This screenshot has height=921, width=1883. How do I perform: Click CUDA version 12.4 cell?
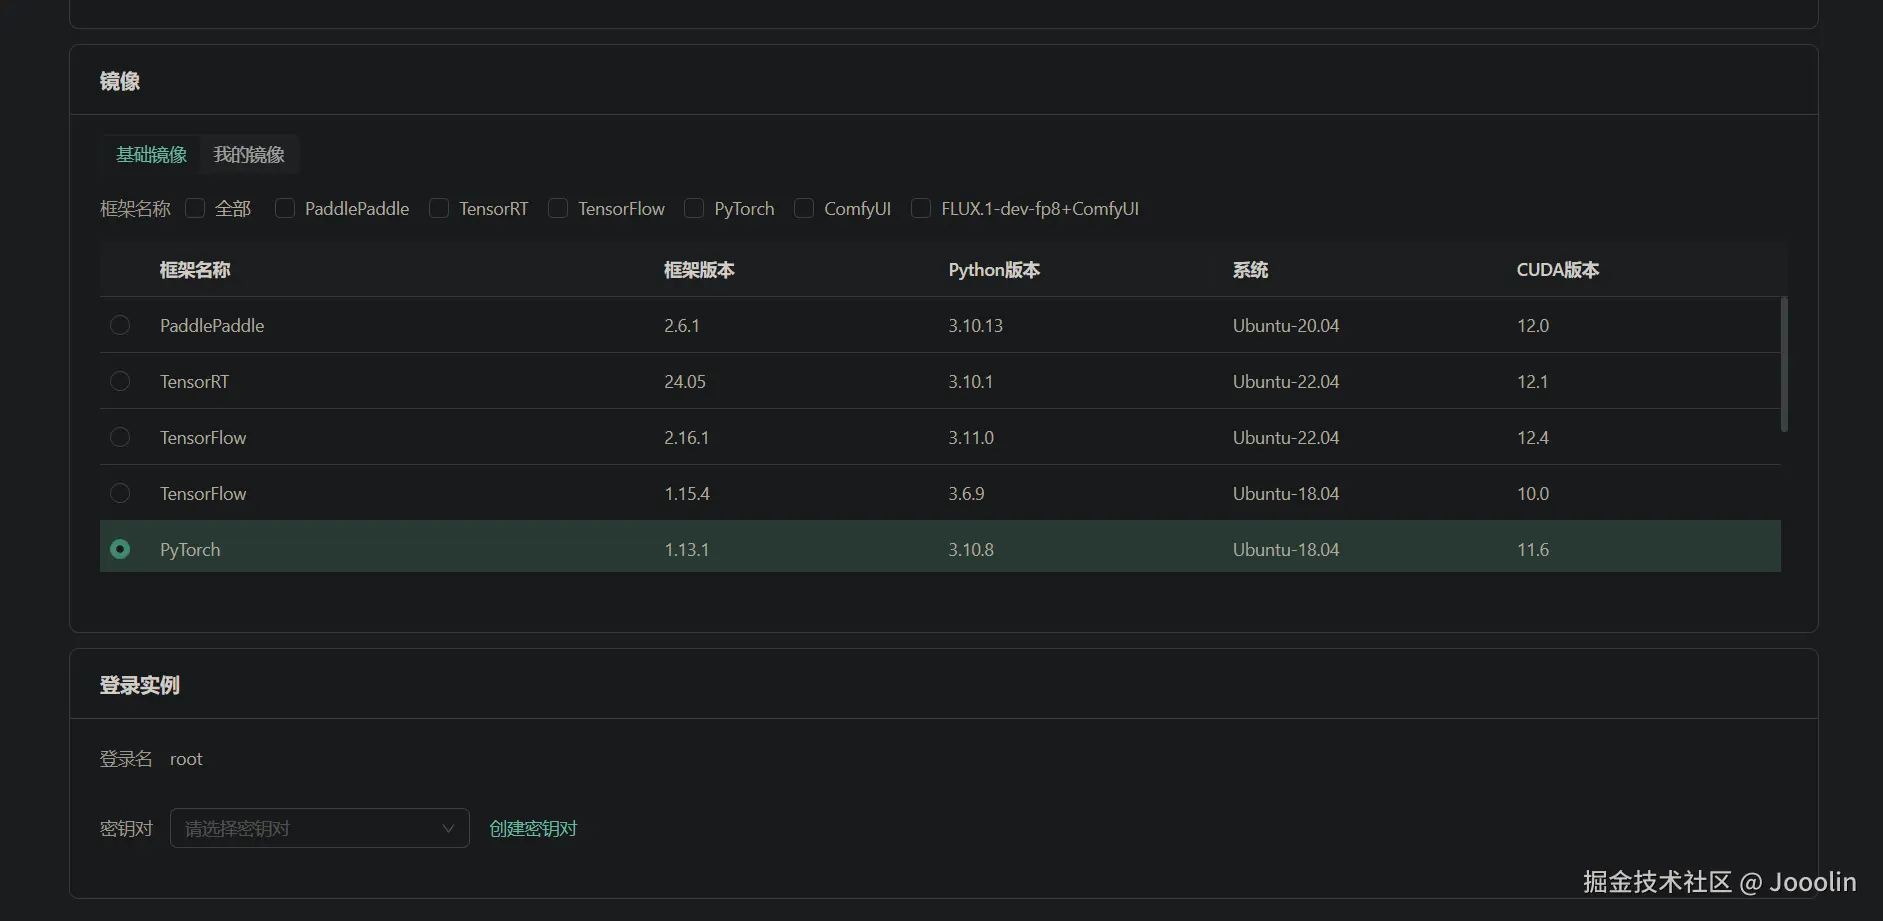tap(1533, 437)
